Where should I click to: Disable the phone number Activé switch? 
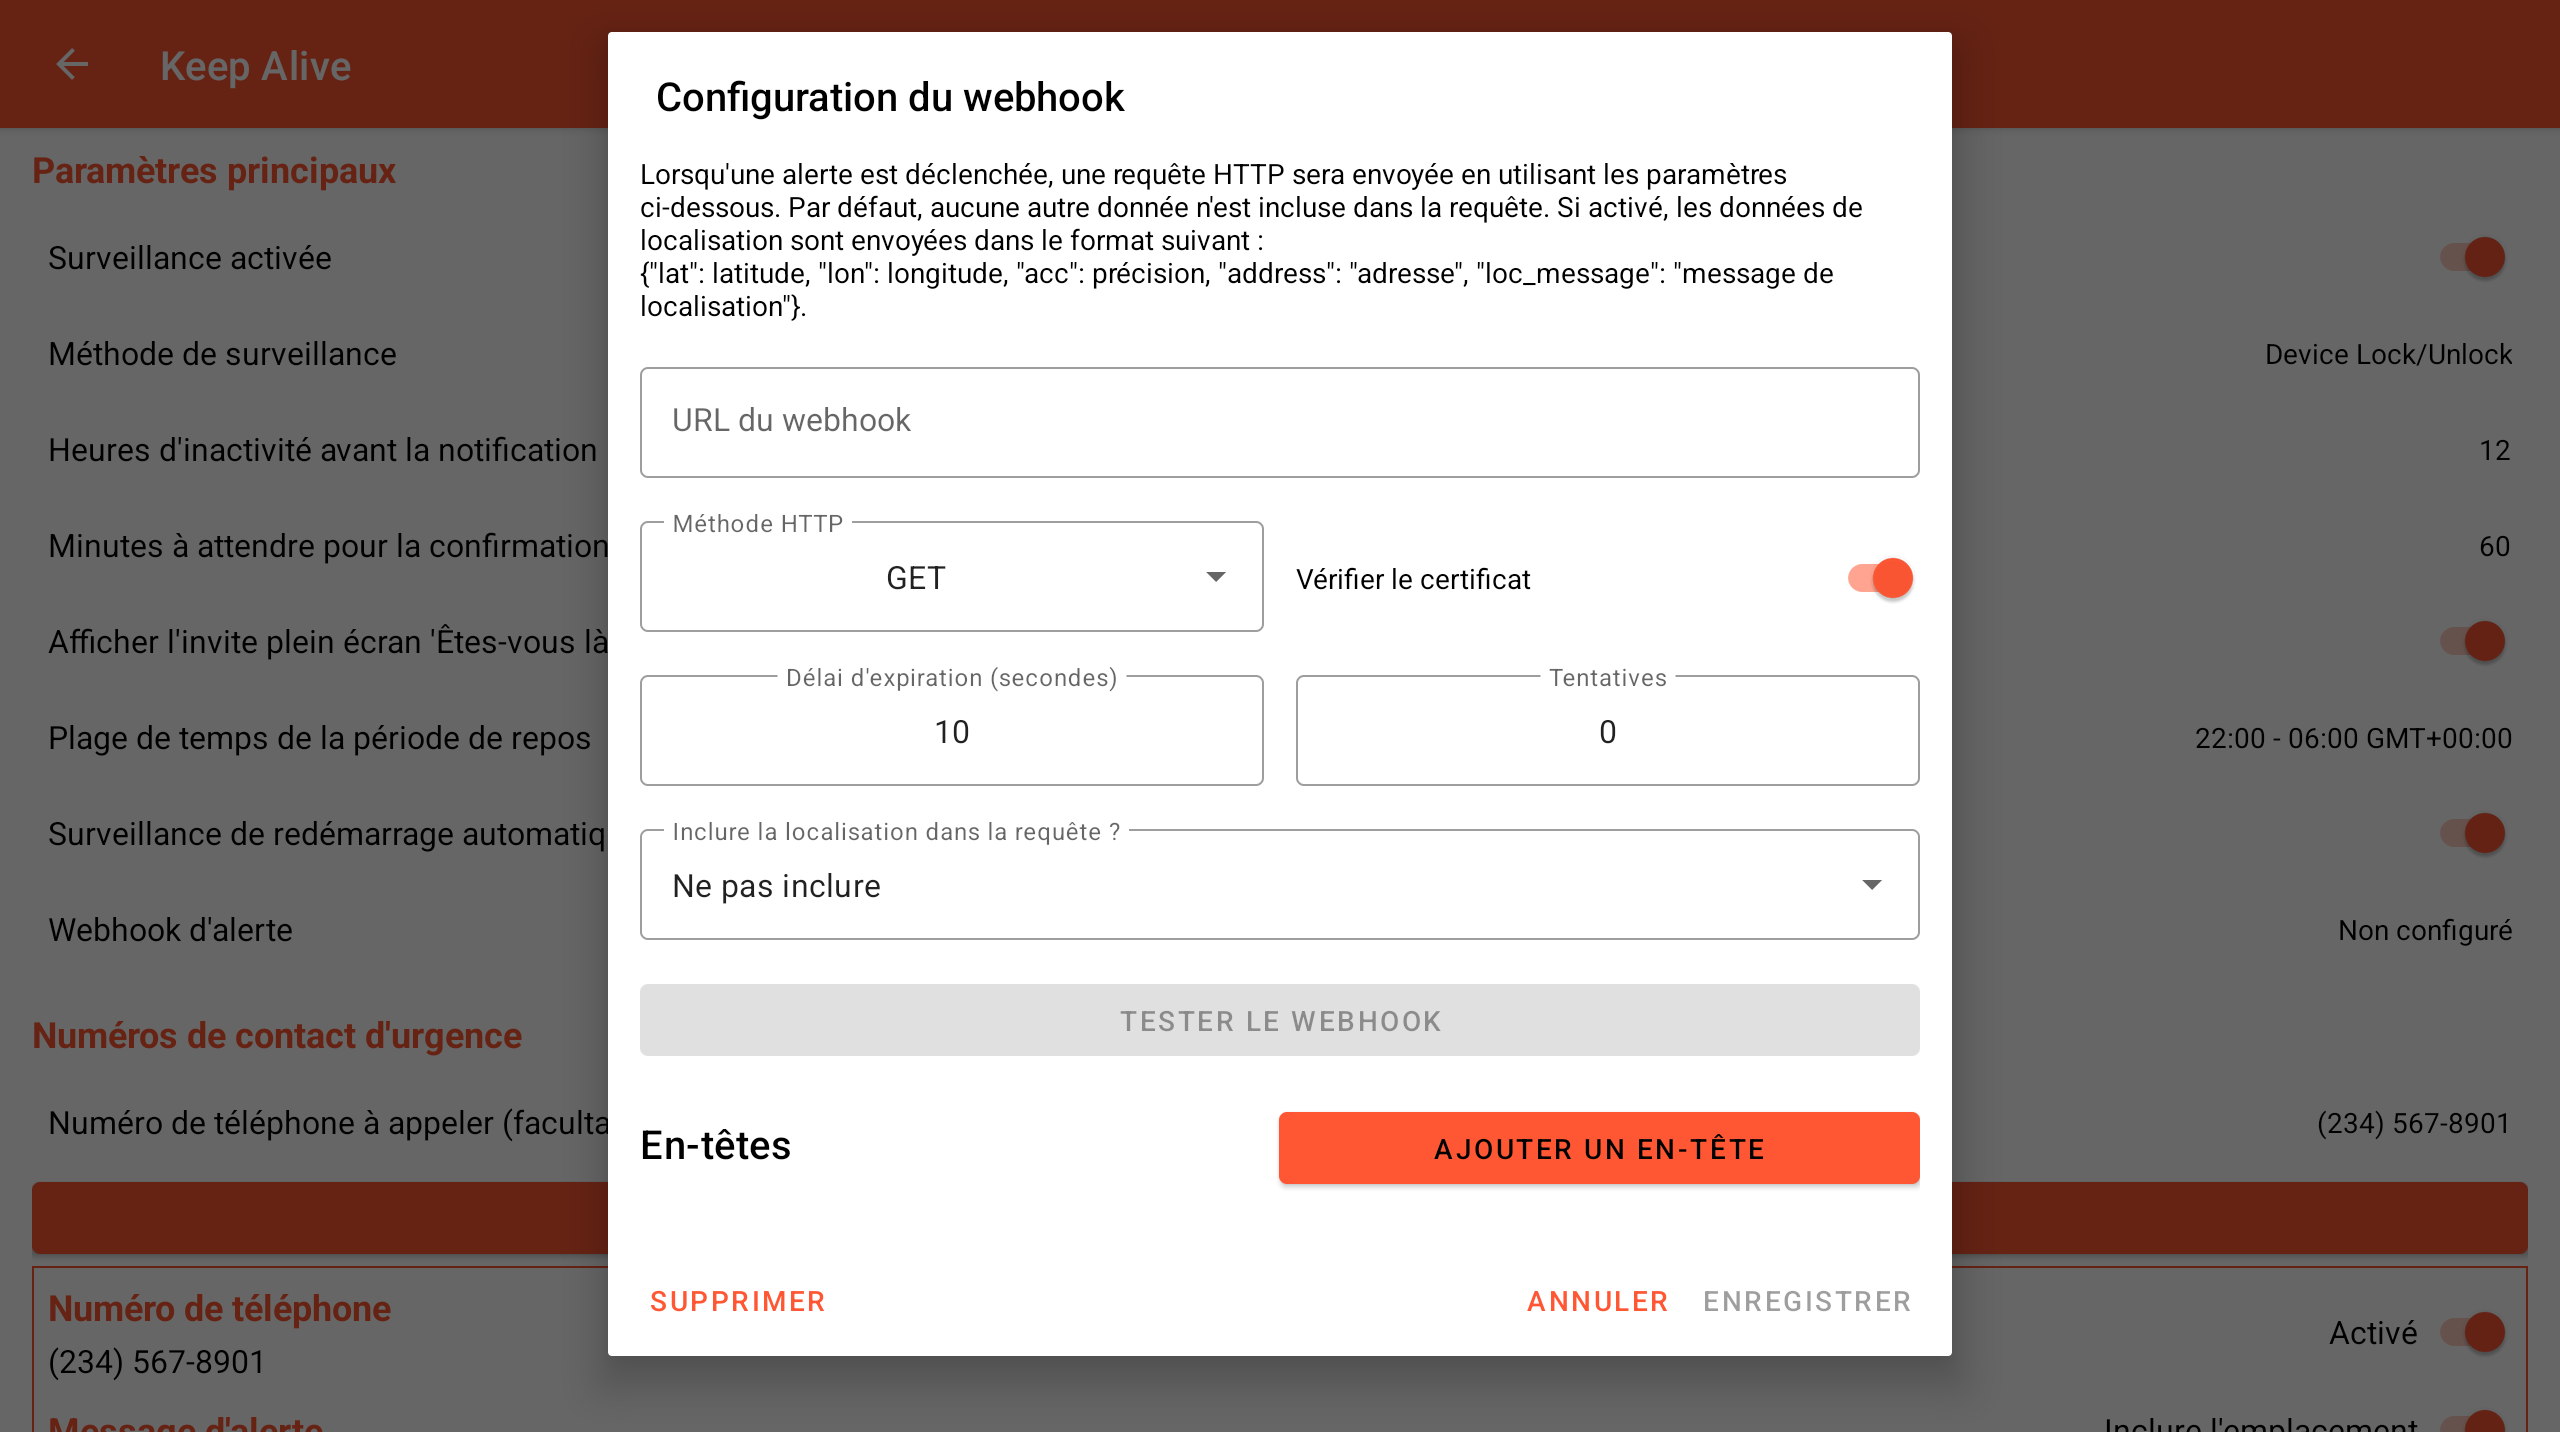pos(2472,1332)
